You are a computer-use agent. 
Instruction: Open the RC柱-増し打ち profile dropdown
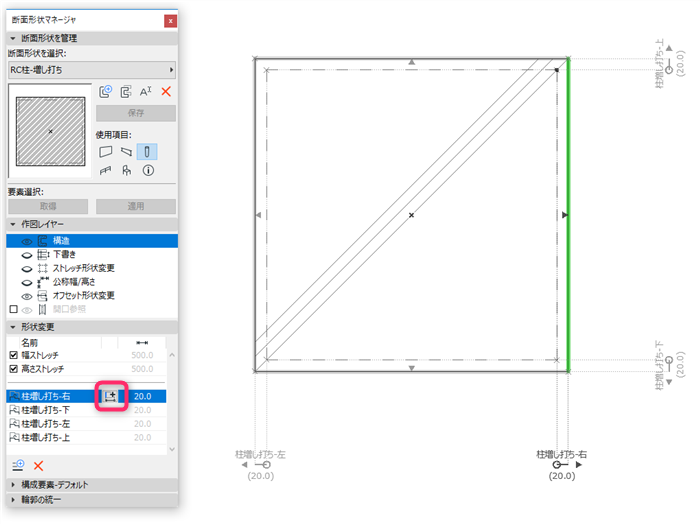coord(92,70)
